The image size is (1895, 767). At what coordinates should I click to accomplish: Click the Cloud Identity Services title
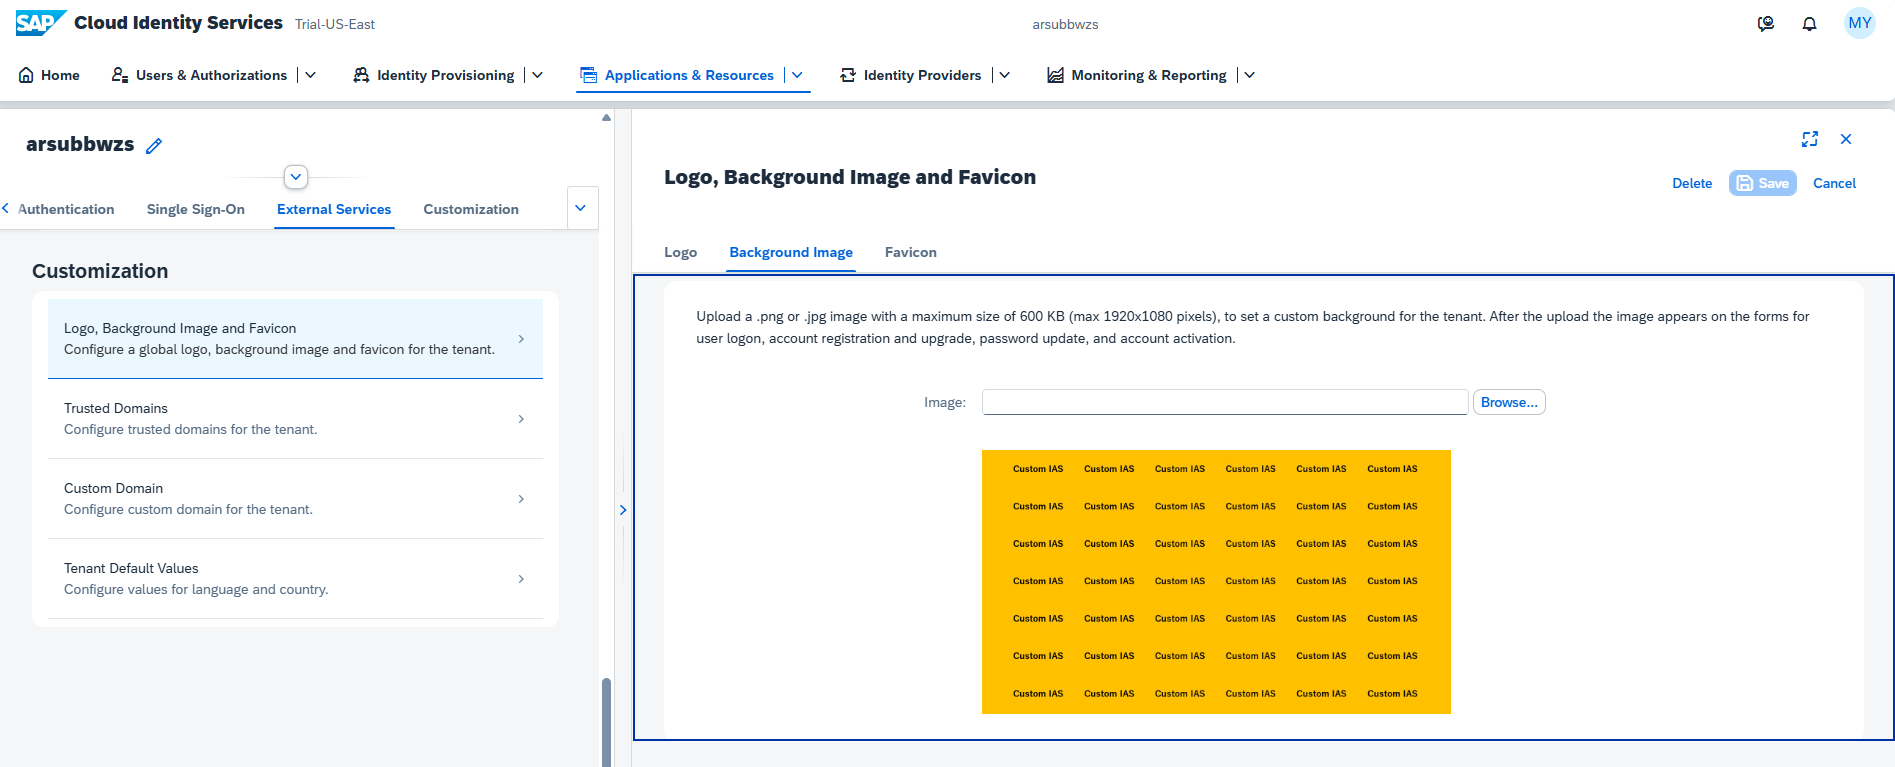pos(178,23)
